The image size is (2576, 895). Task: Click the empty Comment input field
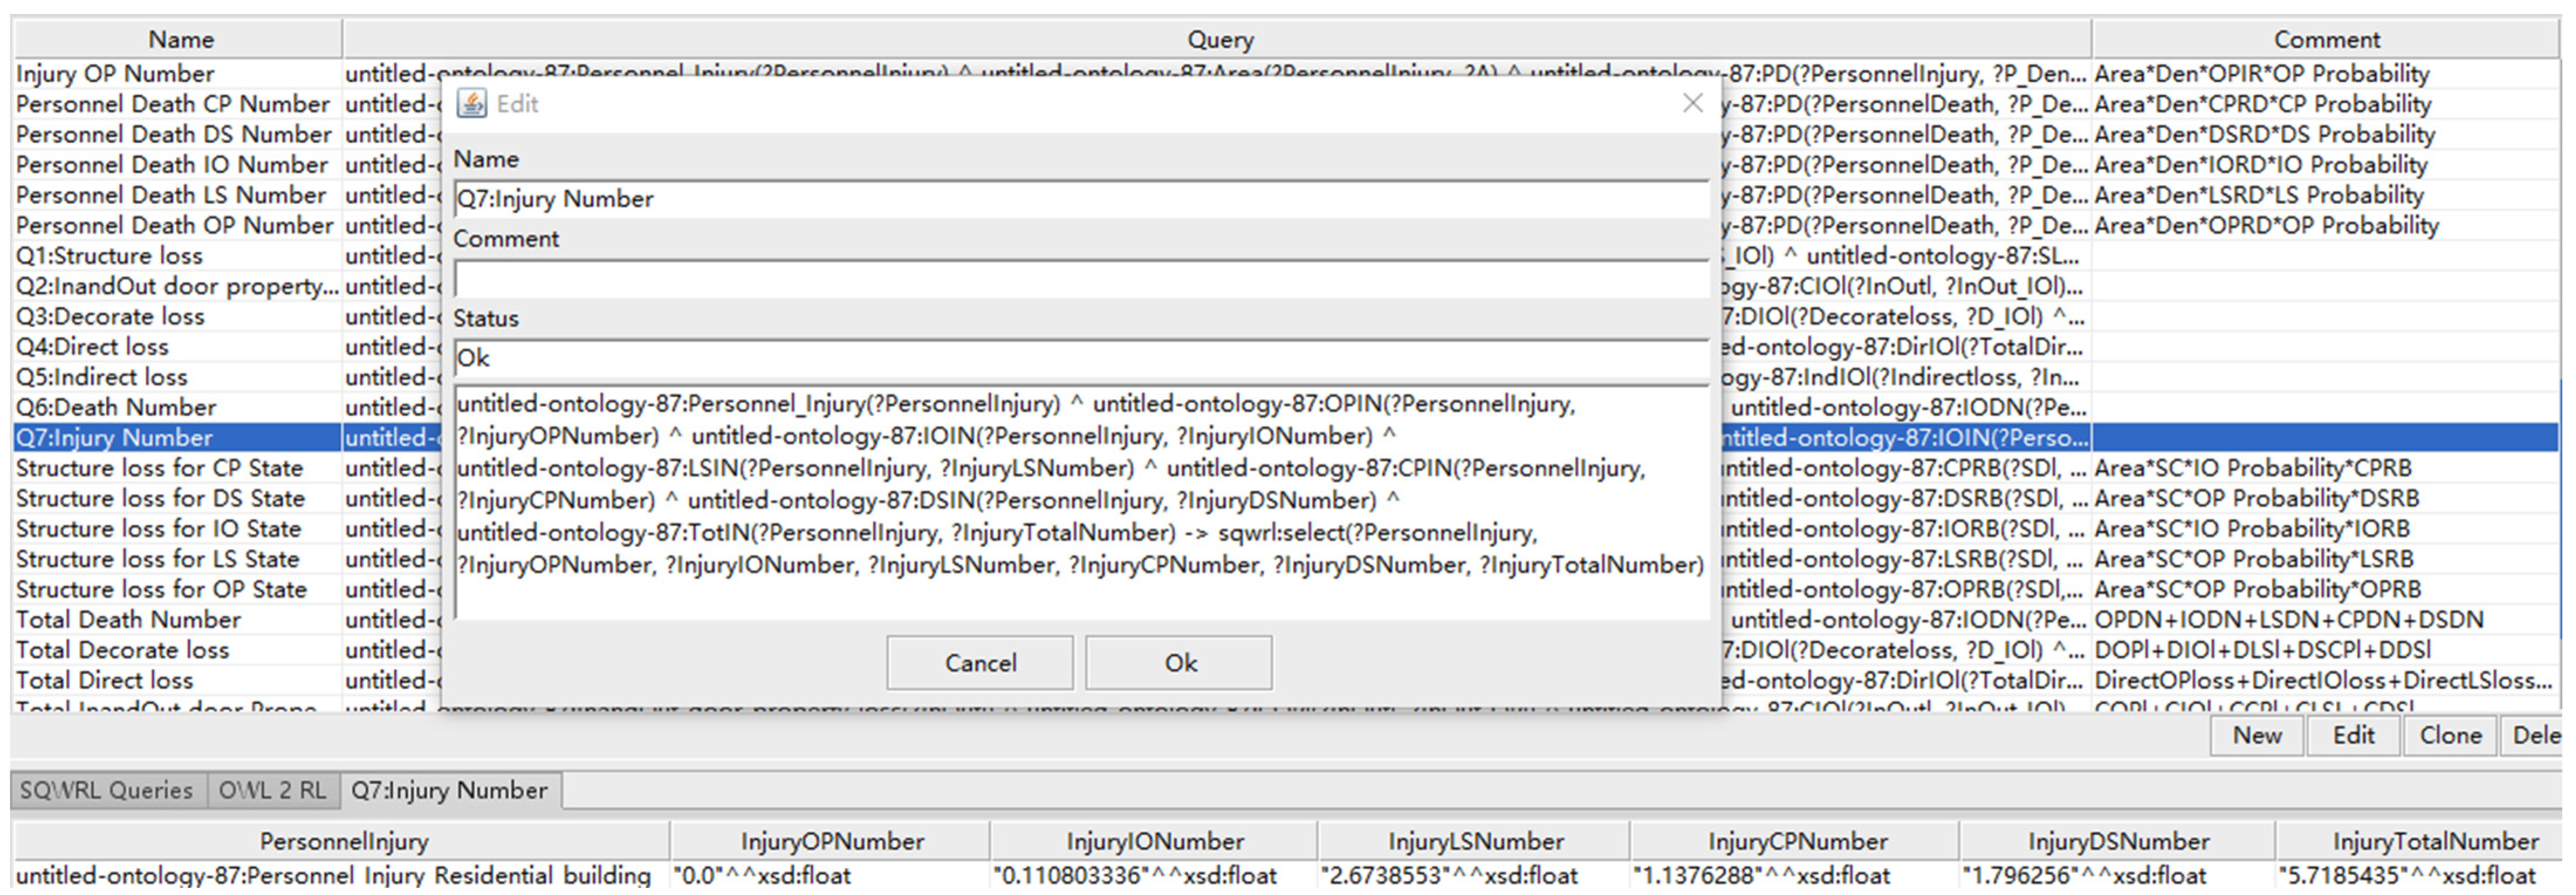point(1080,279)
